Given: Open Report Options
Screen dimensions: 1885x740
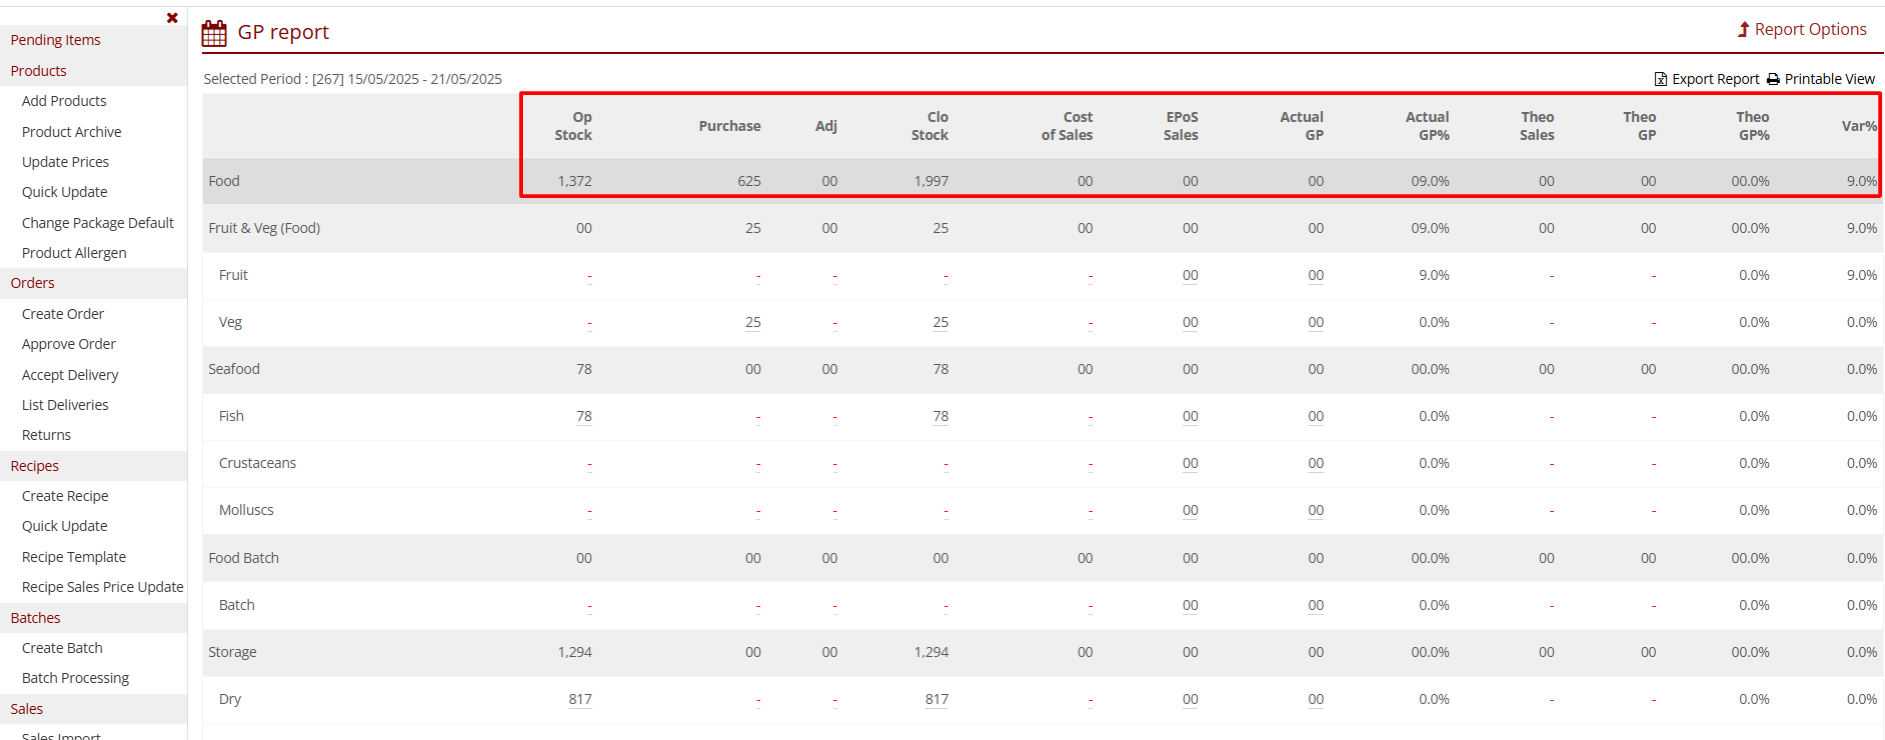Looking at the screenshot, I should [x=1810, y=30].
